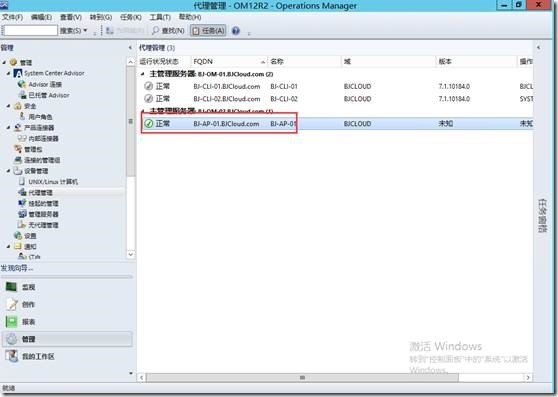
Task: Click the navigation tree scrollbar down arrow
Action: coord(131,254)
